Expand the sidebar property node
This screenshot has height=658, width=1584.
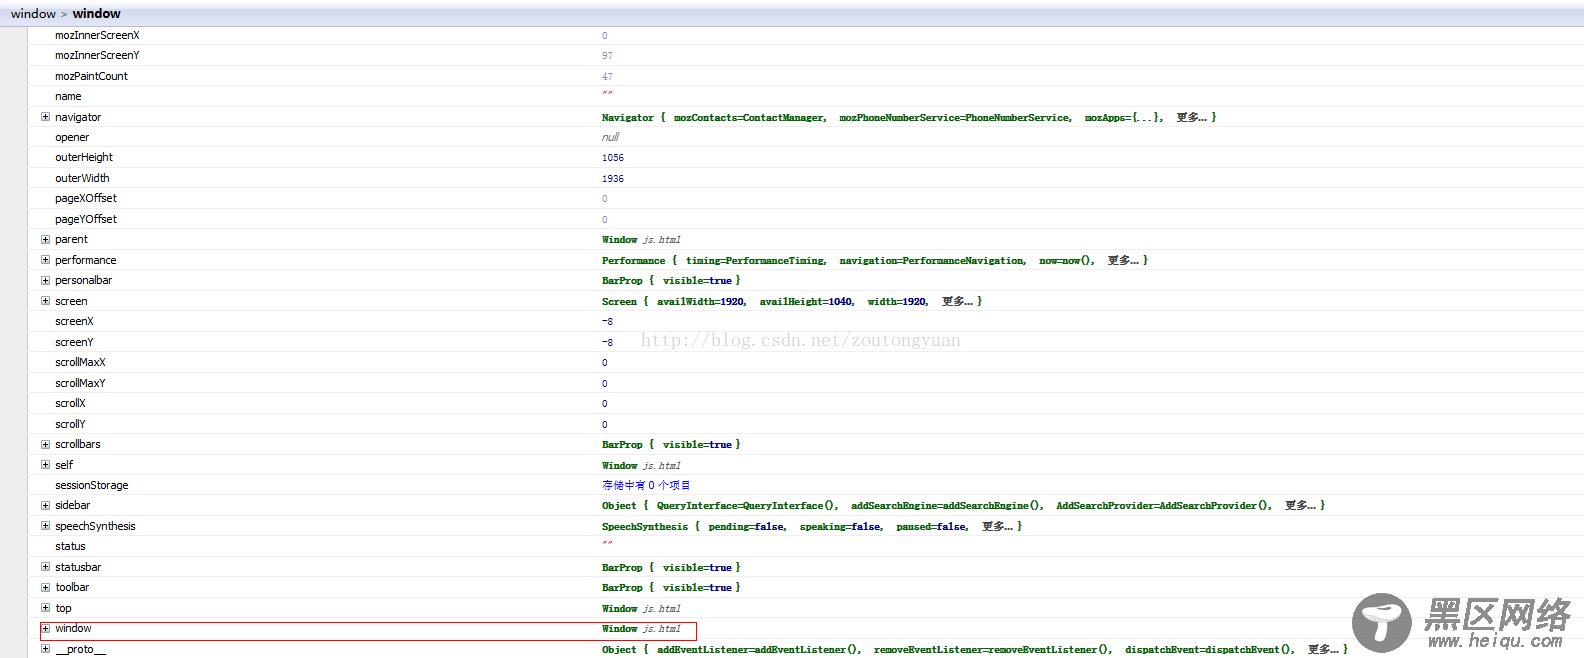point(45,505)
